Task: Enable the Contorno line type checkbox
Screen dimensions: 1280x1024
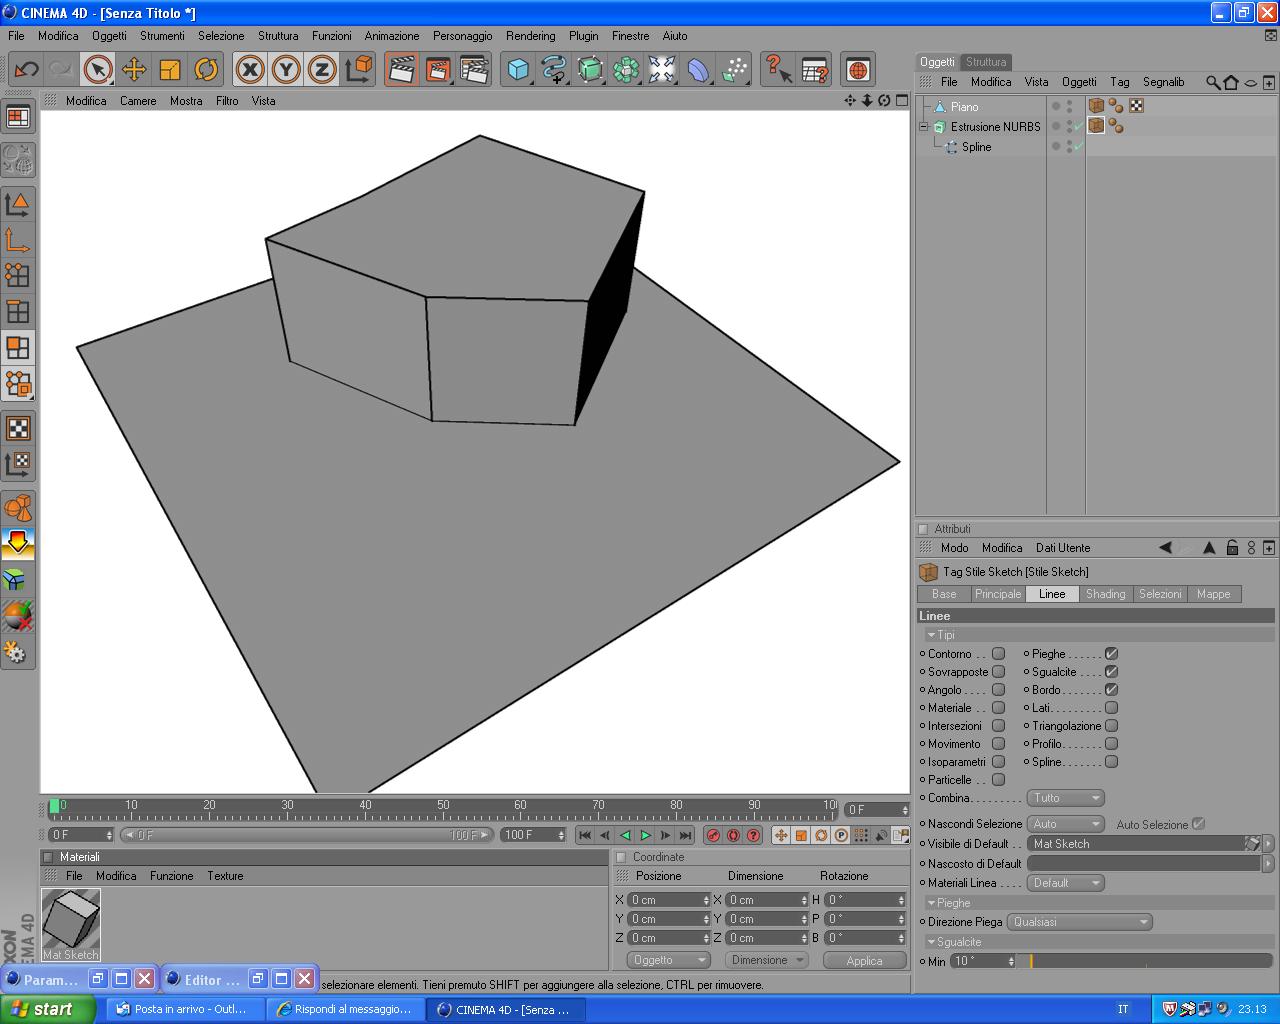Action: click(998, 654)
